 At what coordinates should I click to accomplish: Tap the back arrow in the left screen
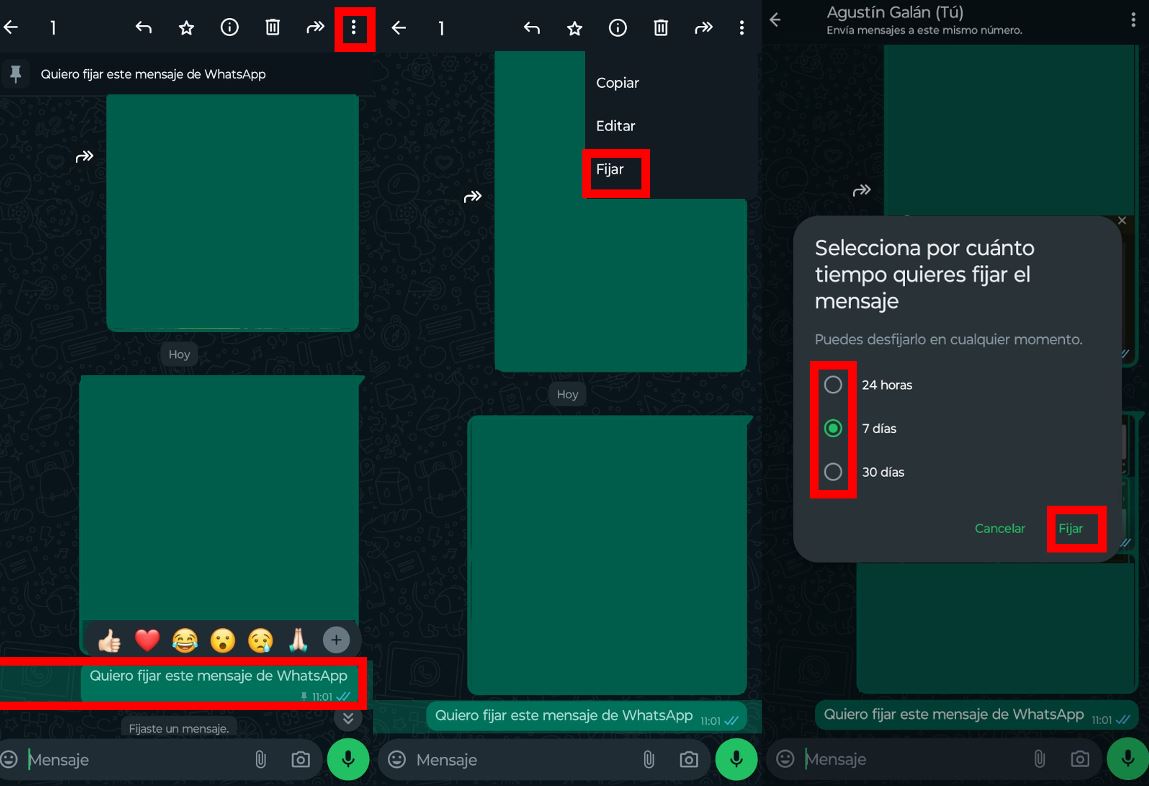point(11,28)
